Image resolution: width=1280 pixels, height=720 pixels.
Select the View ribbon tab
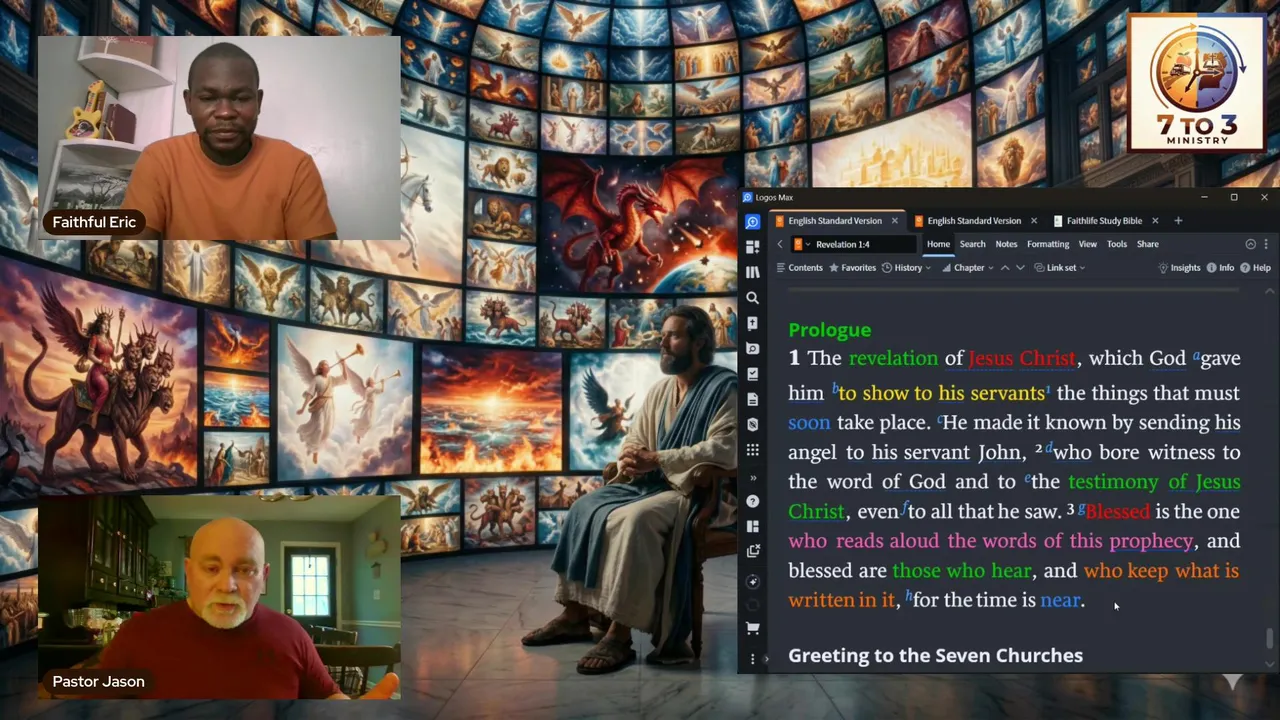pyautogui.click(x=1087, y=244)
